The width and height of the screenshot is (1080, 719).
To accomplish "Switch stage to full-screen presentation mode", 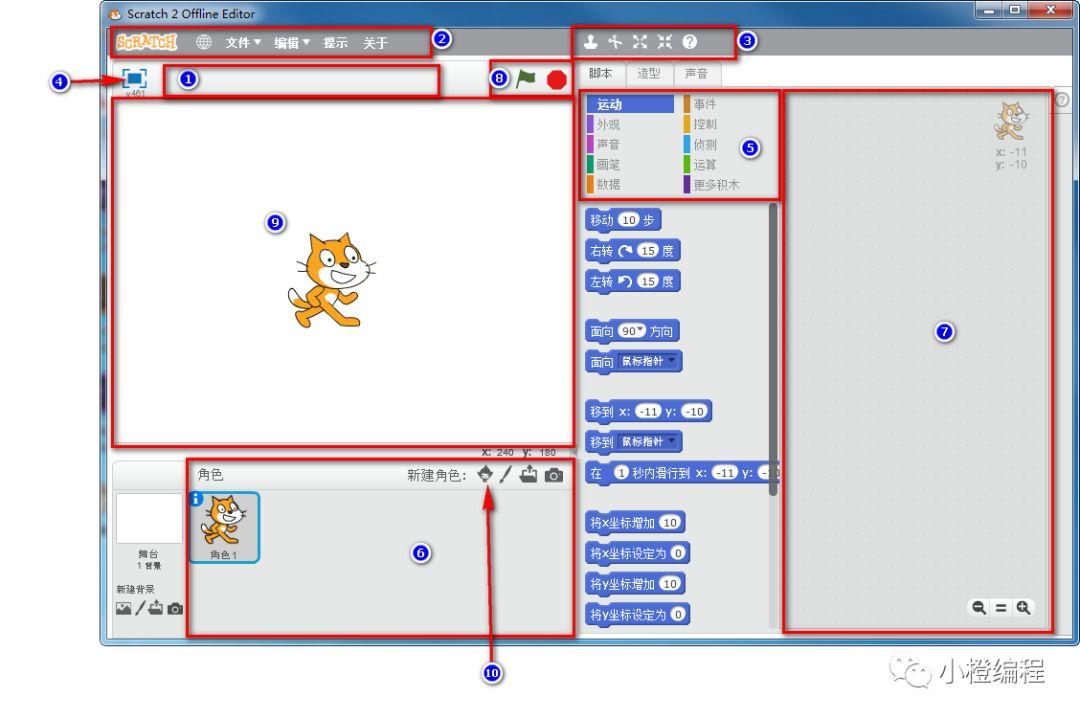I will click(x=134, y=78).
